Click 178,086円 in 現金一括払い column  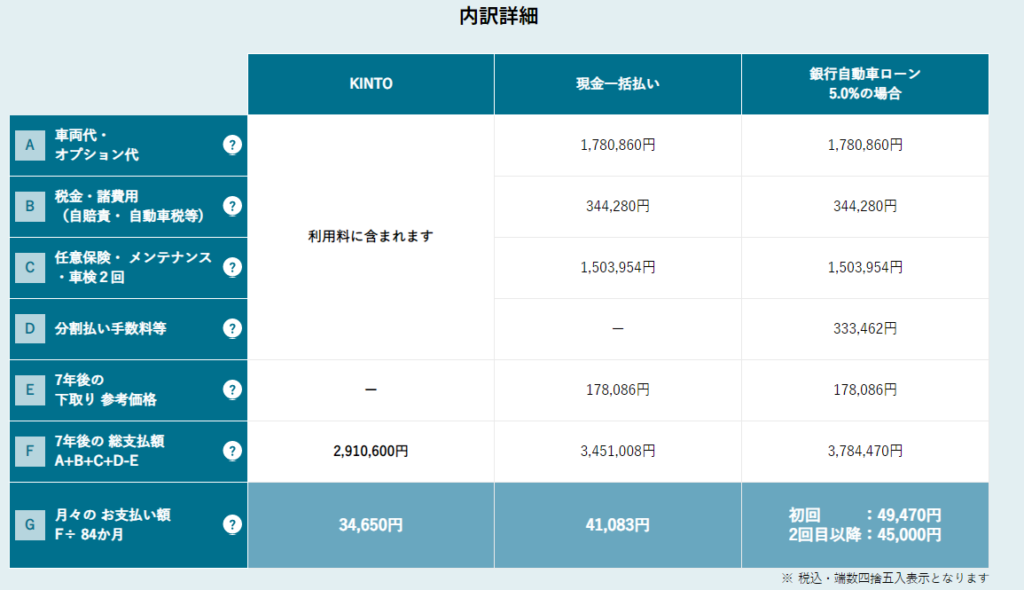pyautogui.click(x=618, y=390)
